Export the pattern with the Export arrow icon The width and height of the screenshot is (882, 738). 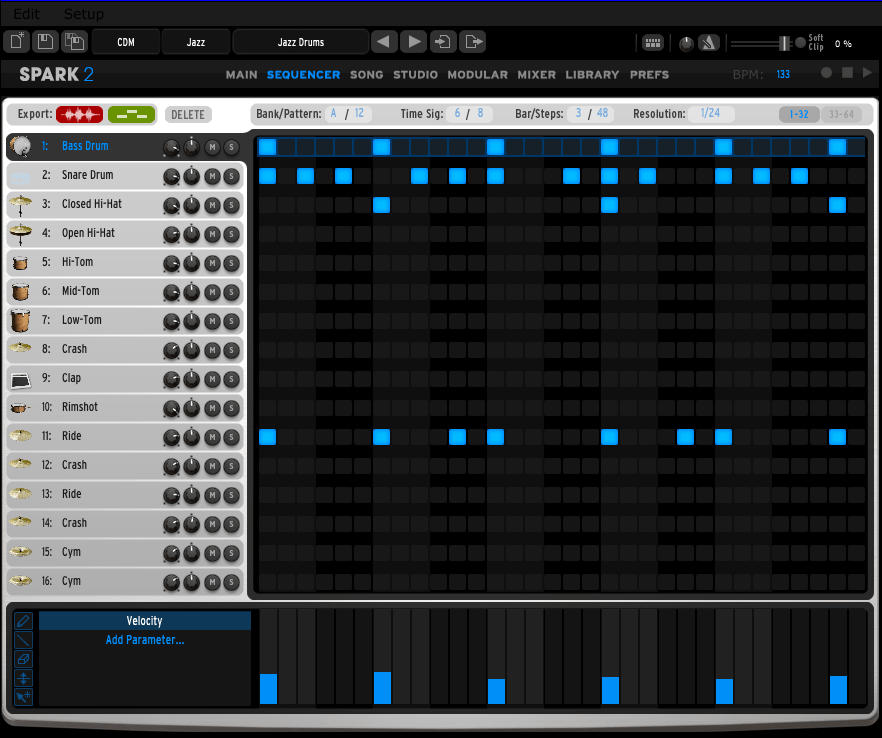pos(471,41)
